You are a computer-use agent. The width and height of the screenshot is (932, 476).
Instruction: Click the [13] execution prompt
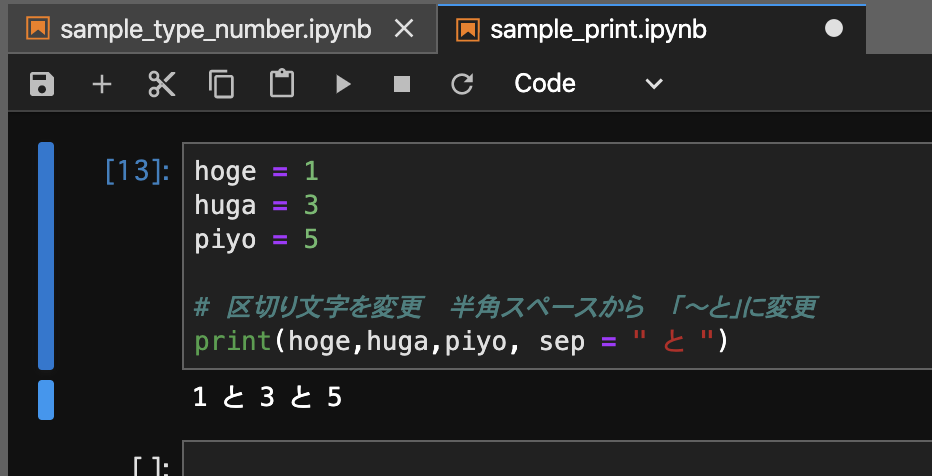click(x=137, y=172)
